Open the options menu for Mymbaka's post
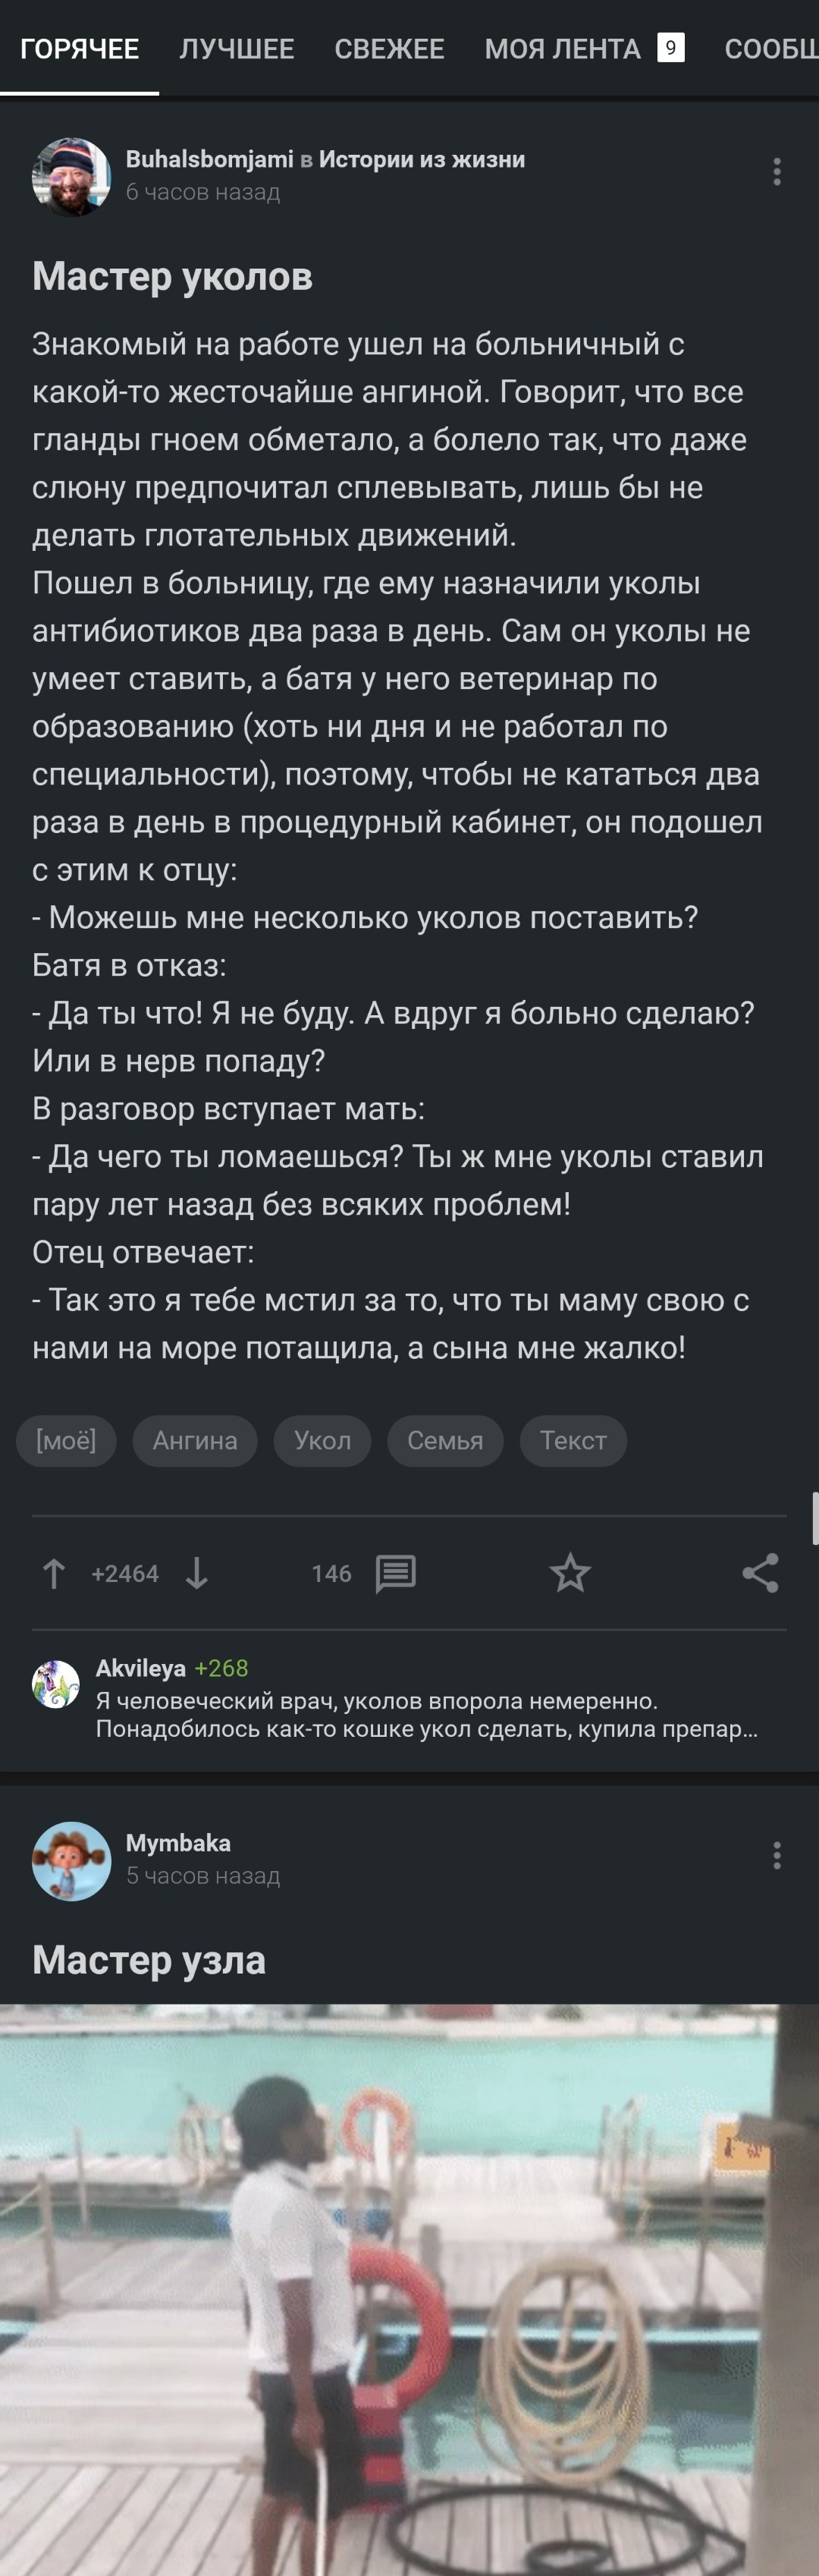 (777, 1856)
